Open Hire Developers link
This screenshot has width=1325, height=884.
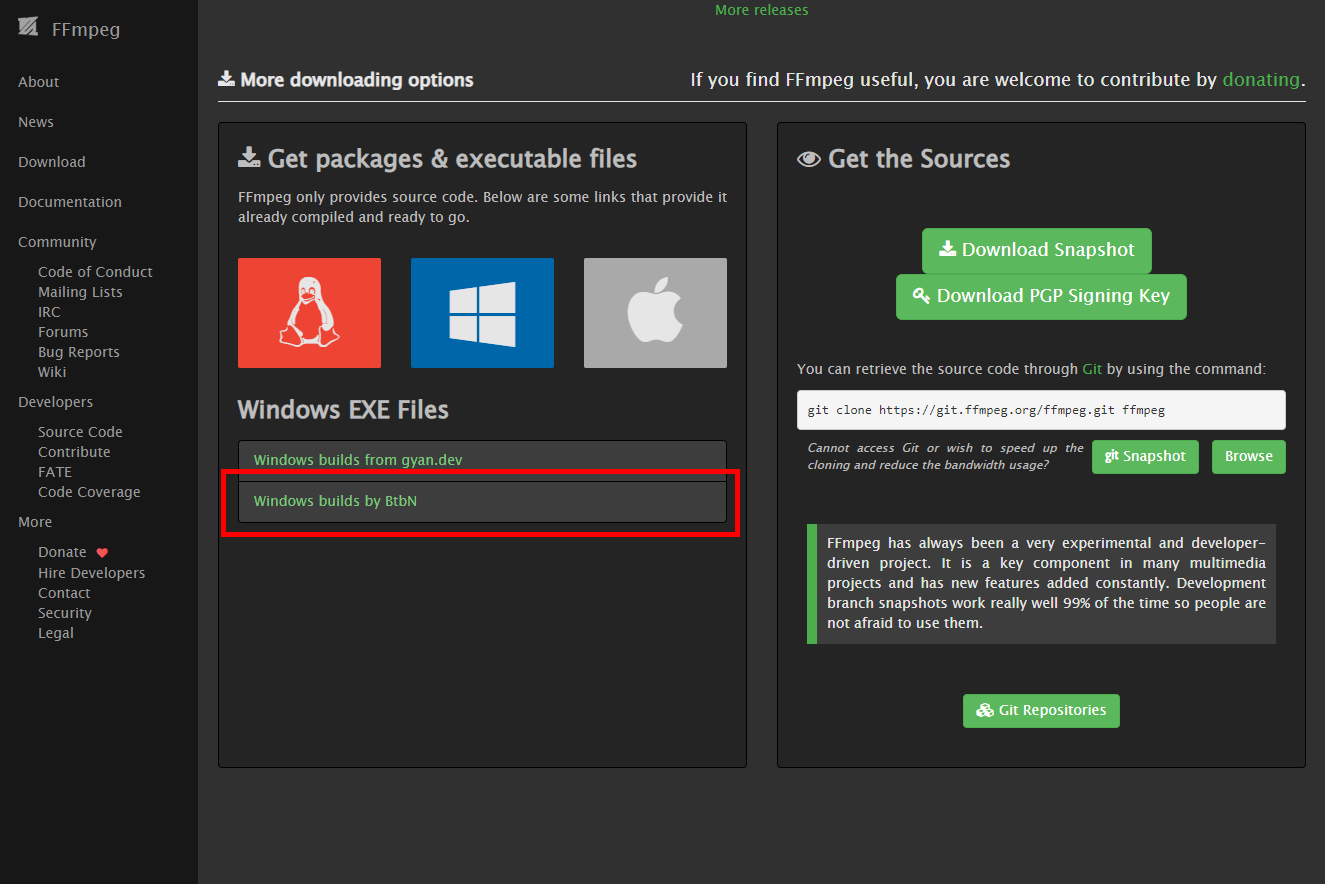[x=91, y=573]
